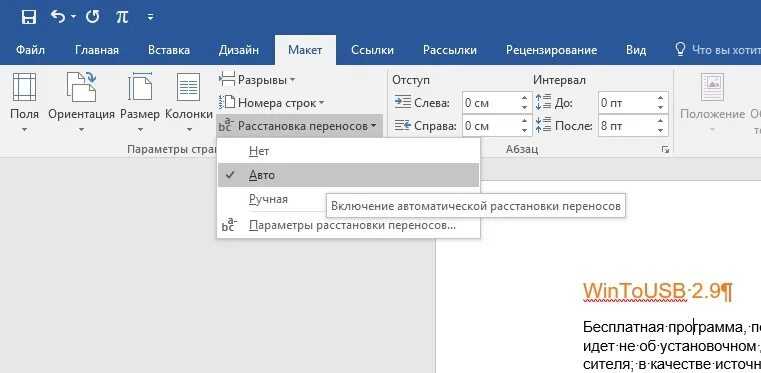The width and height of the screenshot is (761, 373).
Task: Click the spacing before icon beside До
Action: 543,103
